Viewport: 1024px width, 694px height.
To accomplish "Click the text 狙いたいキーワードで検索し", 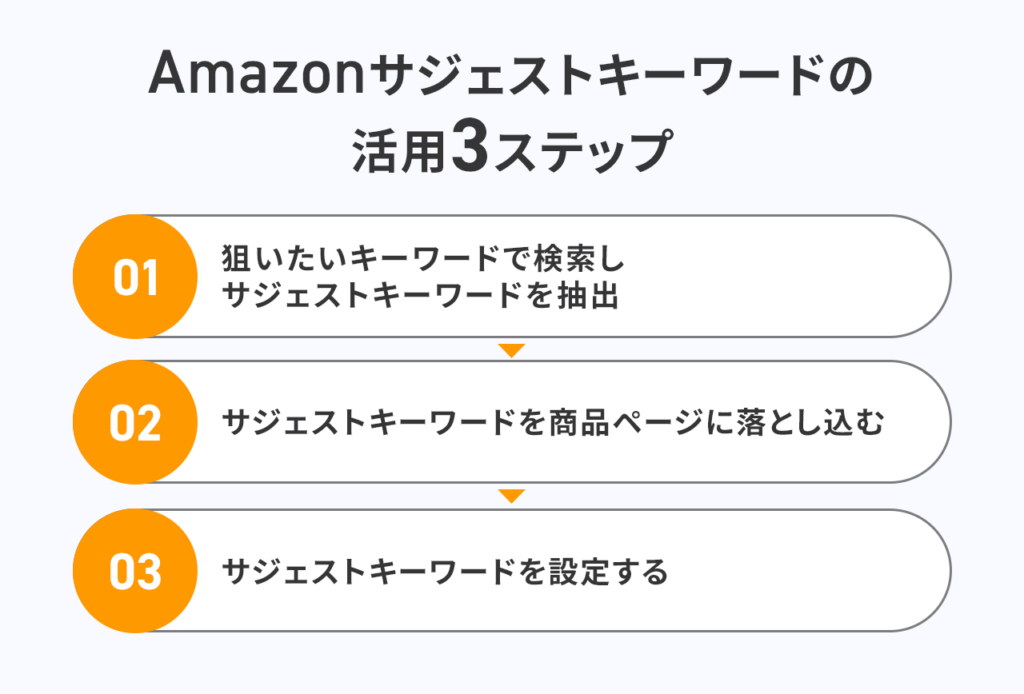I will (x=423, y=259).
